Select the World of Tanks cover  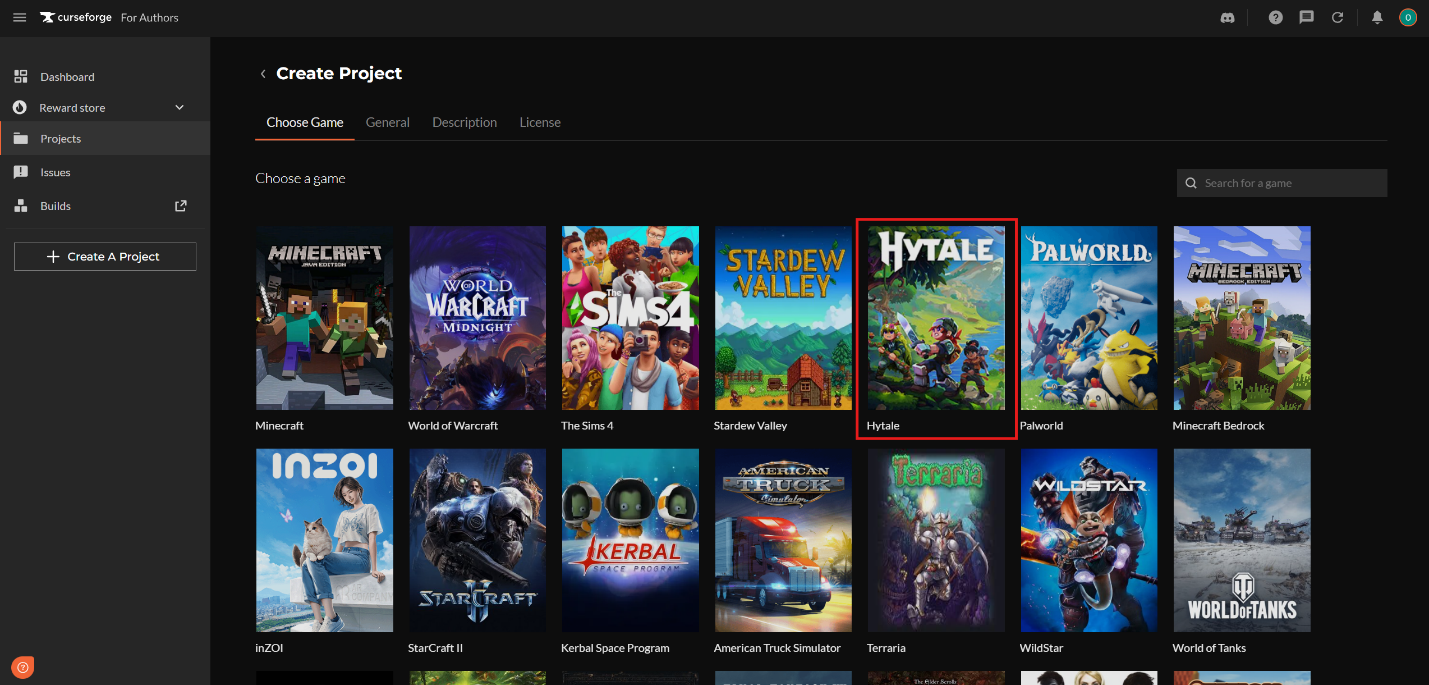(1242, 540)
